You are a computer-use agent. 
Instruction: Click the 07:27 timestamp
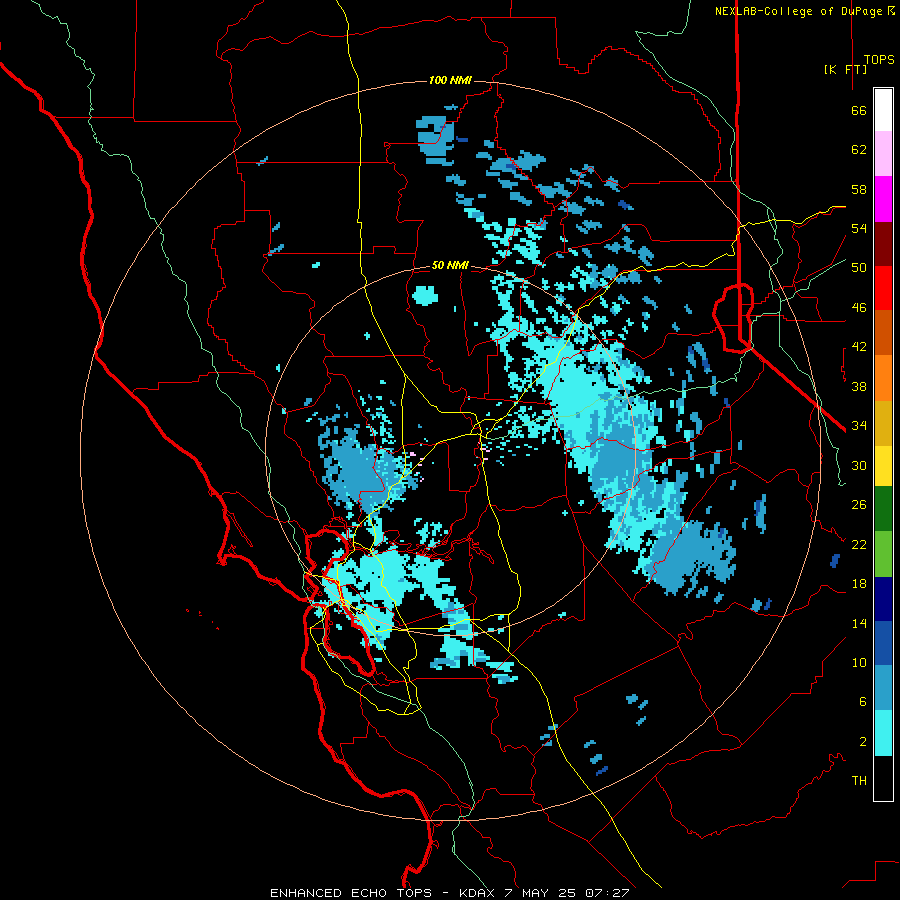607,893
